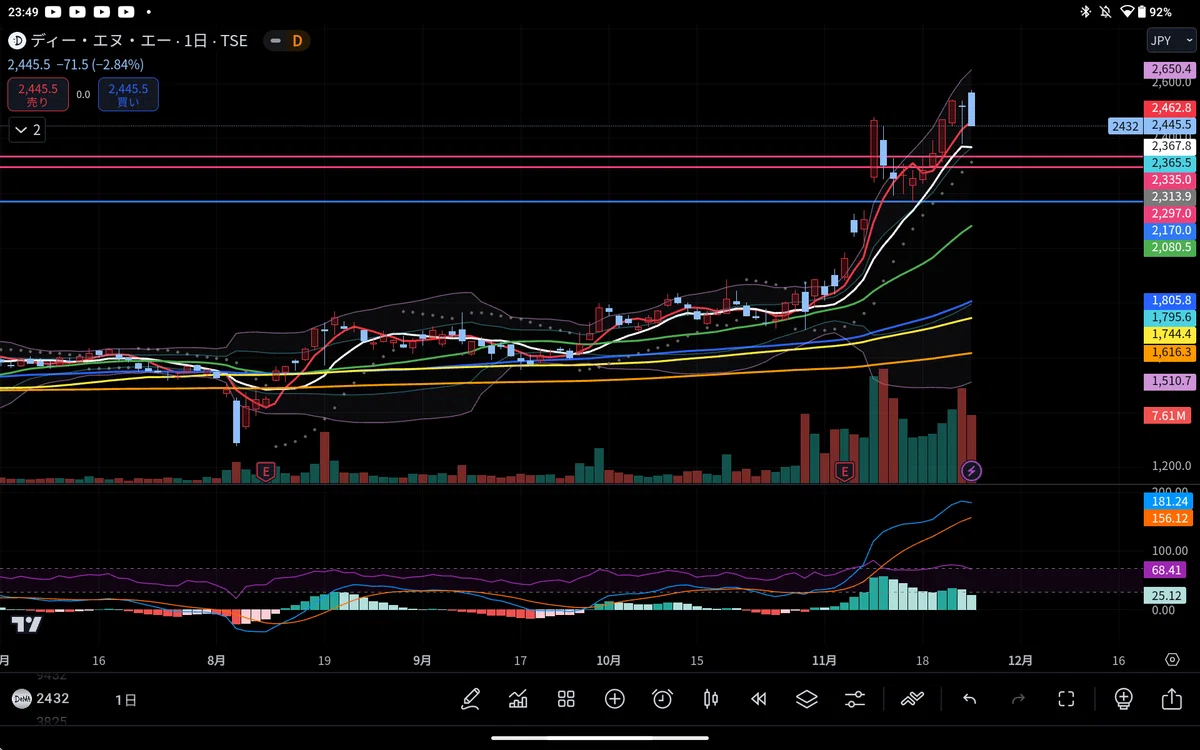Tap the 2,650.4 price label
This screenshot has height=750, width=1200.
coord(1170,70)
